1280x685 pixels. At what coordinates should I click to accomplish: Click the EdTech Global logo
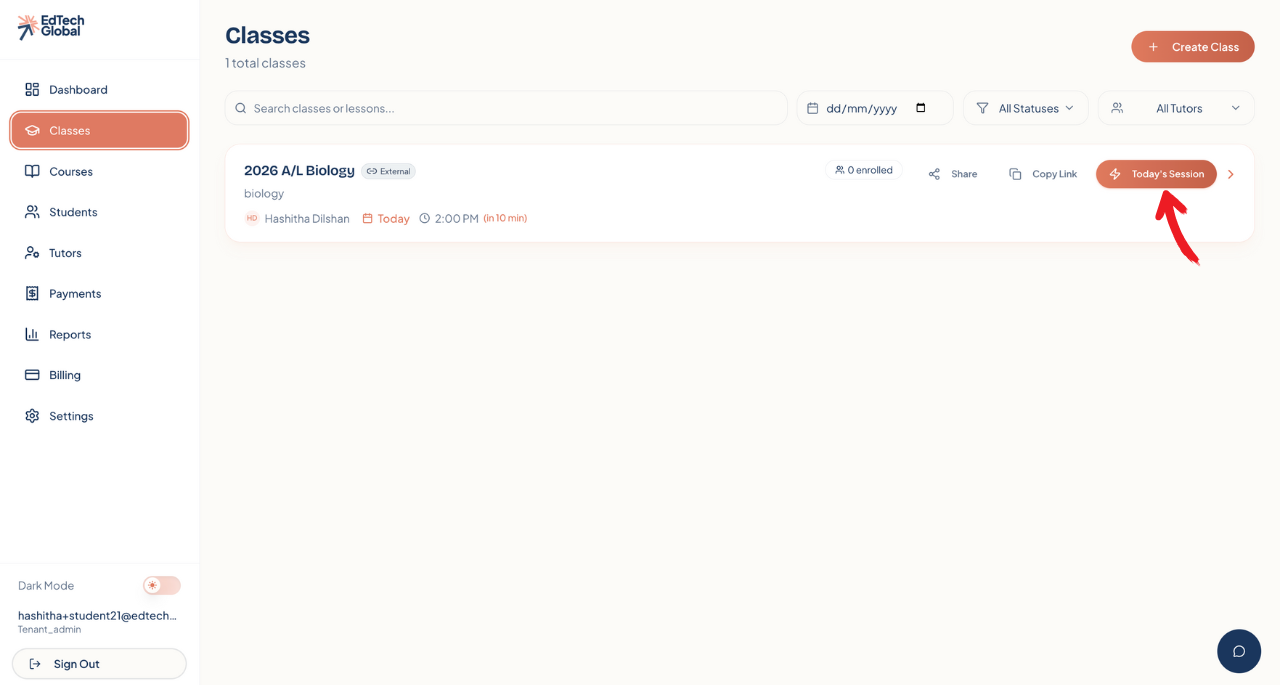tap(51, 27)
